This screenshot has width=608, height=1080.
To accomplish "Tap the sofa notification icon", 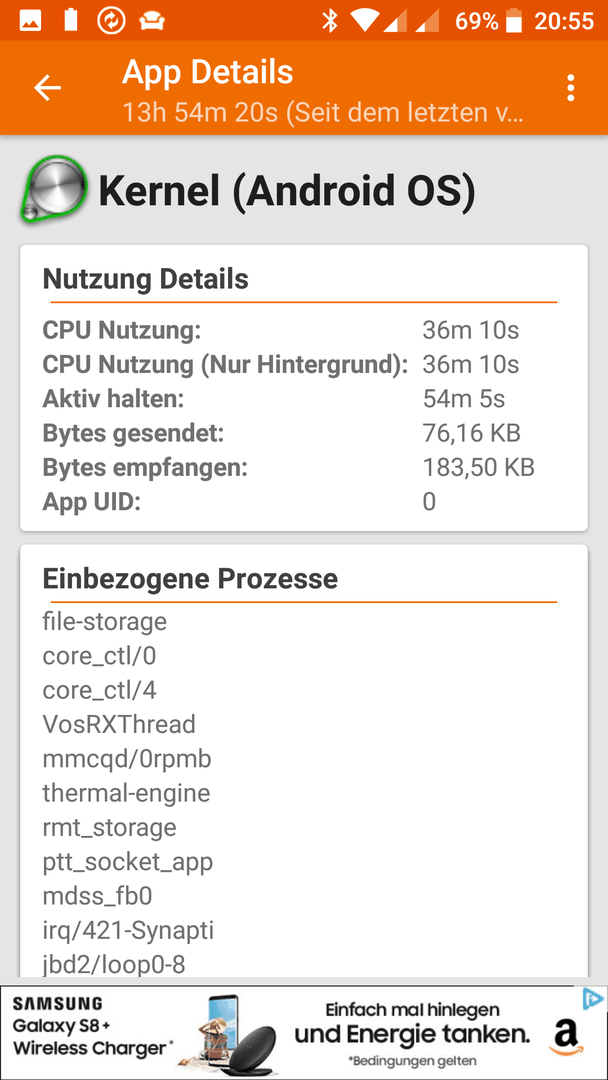I will coord(152,21).
